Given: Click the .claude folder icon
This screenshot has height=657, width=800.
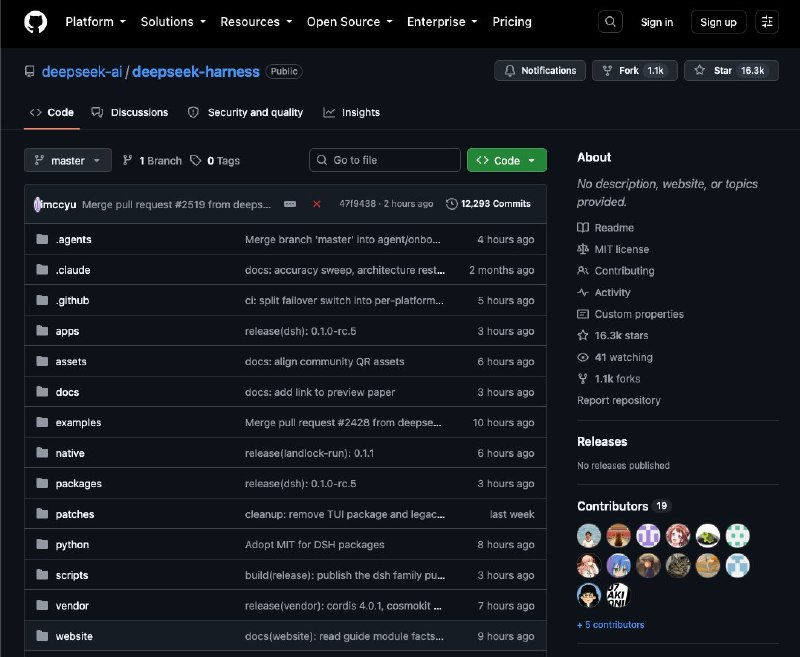Looking at the screenshot, I should (x=42, y=270).
